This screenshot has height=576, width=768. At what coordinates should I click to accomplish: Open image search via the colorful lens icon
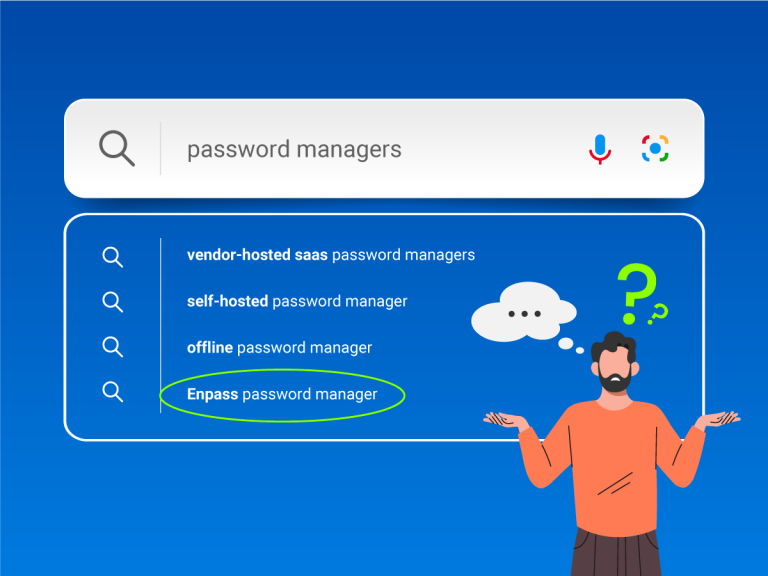coord(655,149)
